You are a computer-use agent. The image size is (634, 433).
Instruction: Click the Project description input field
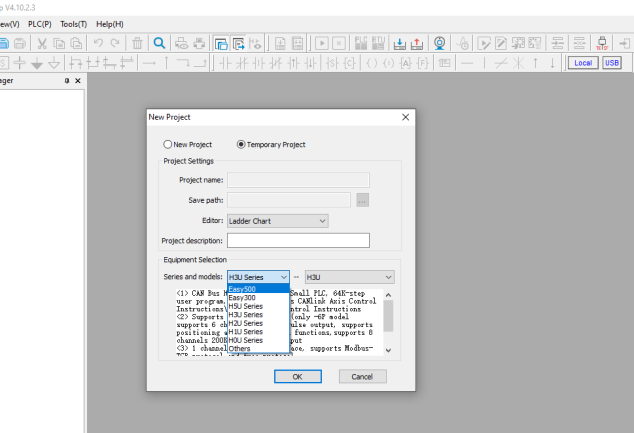coord(298,241)
